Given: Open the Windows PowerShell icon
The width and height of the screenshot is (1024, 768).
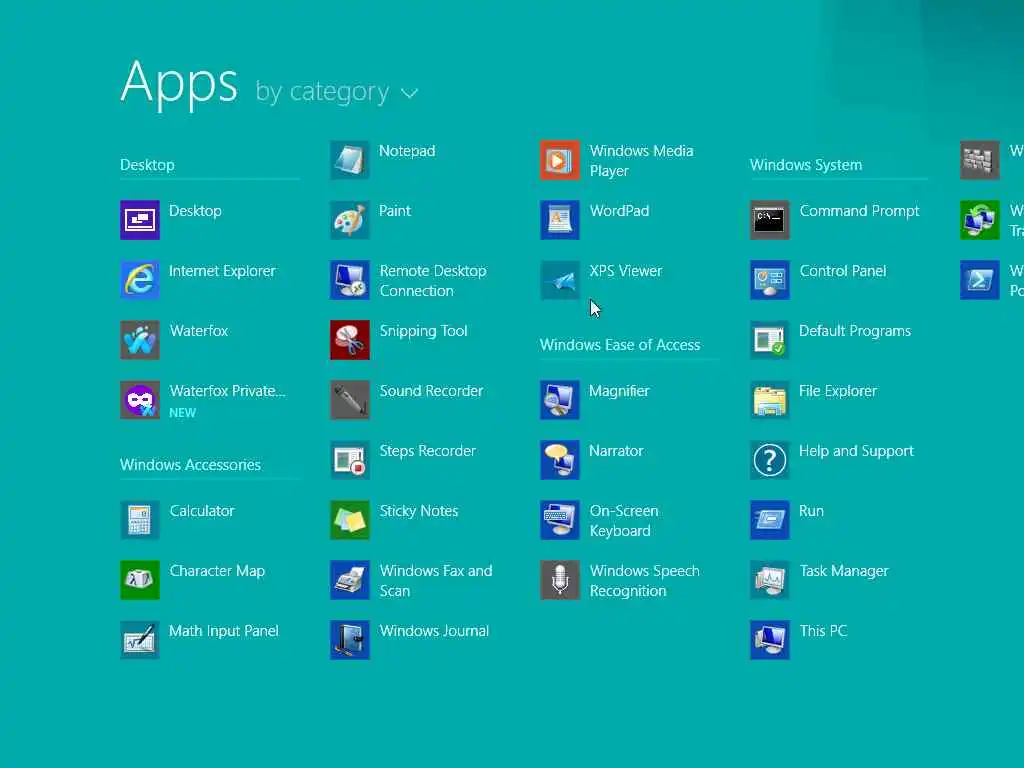Looking at the screenshot, I should [980, 280].
